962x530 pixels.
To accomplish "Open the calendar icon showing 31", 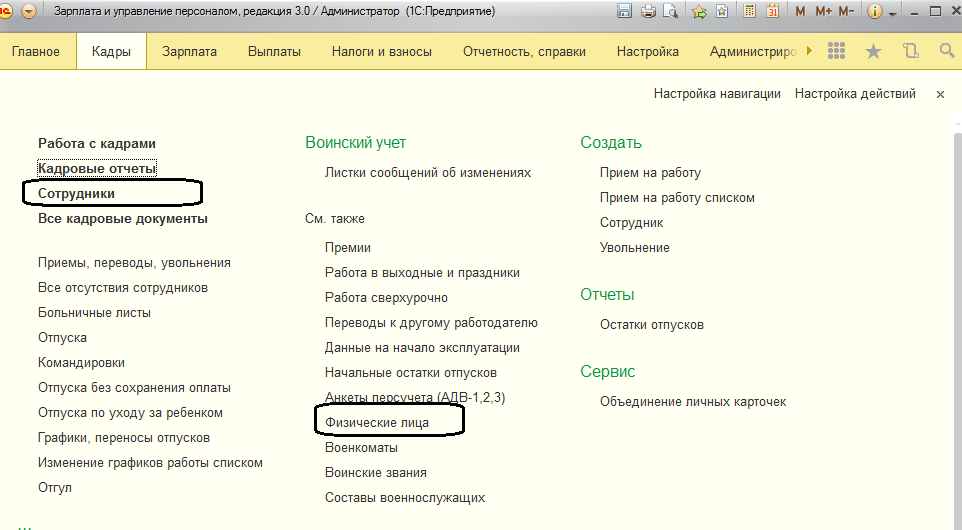I will 772,11.
